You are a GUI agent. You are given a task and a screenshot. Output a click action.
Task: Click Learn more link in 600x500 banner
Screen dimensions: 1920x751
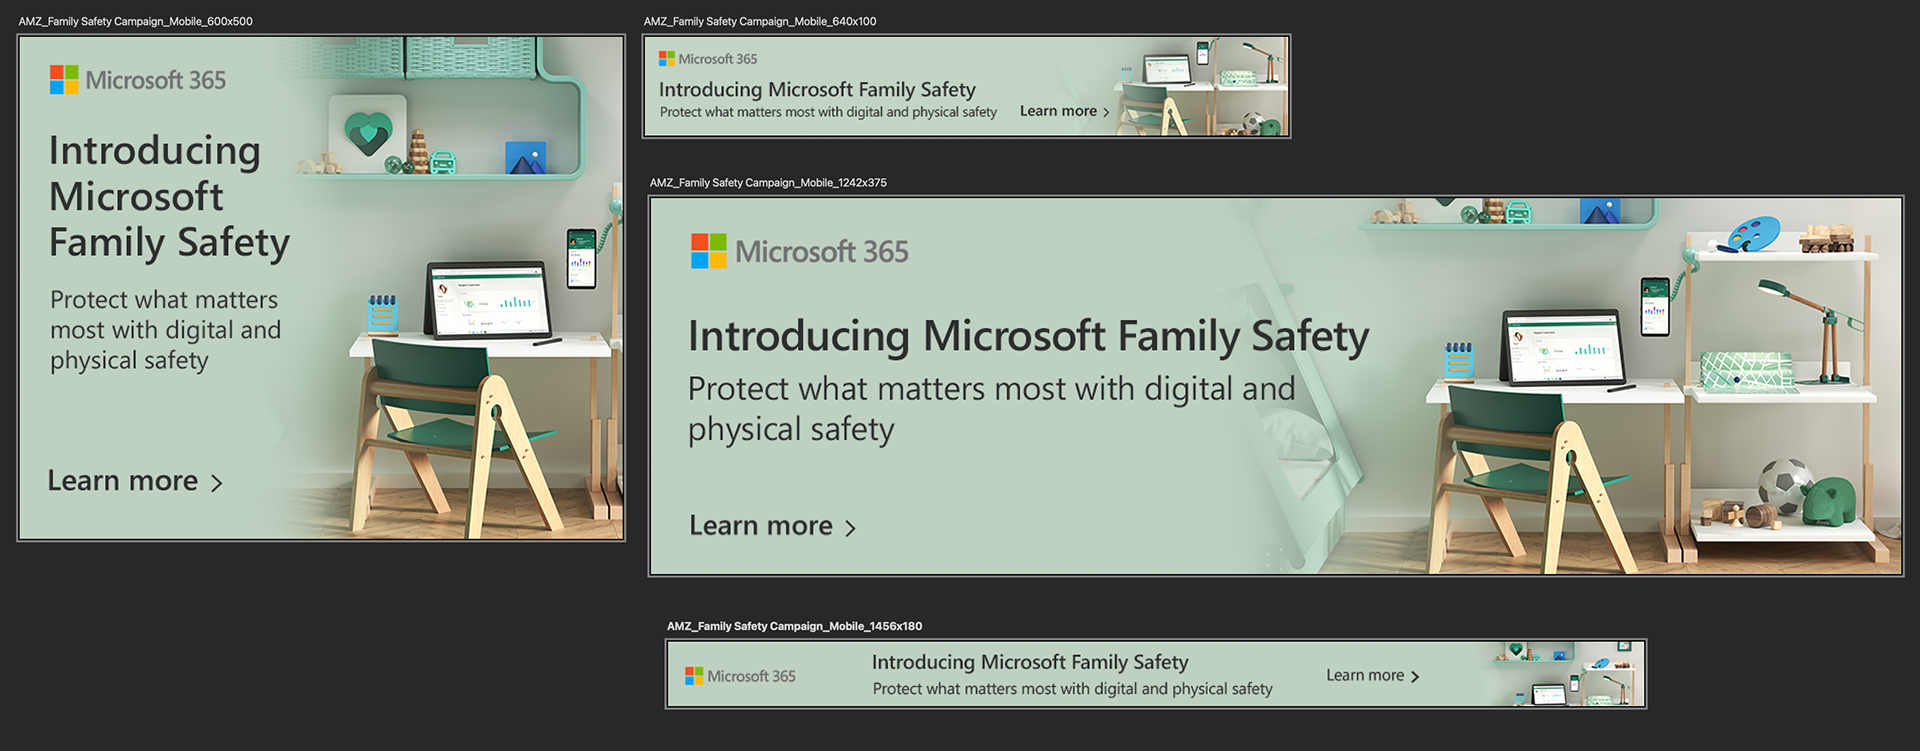pos(135,481)
